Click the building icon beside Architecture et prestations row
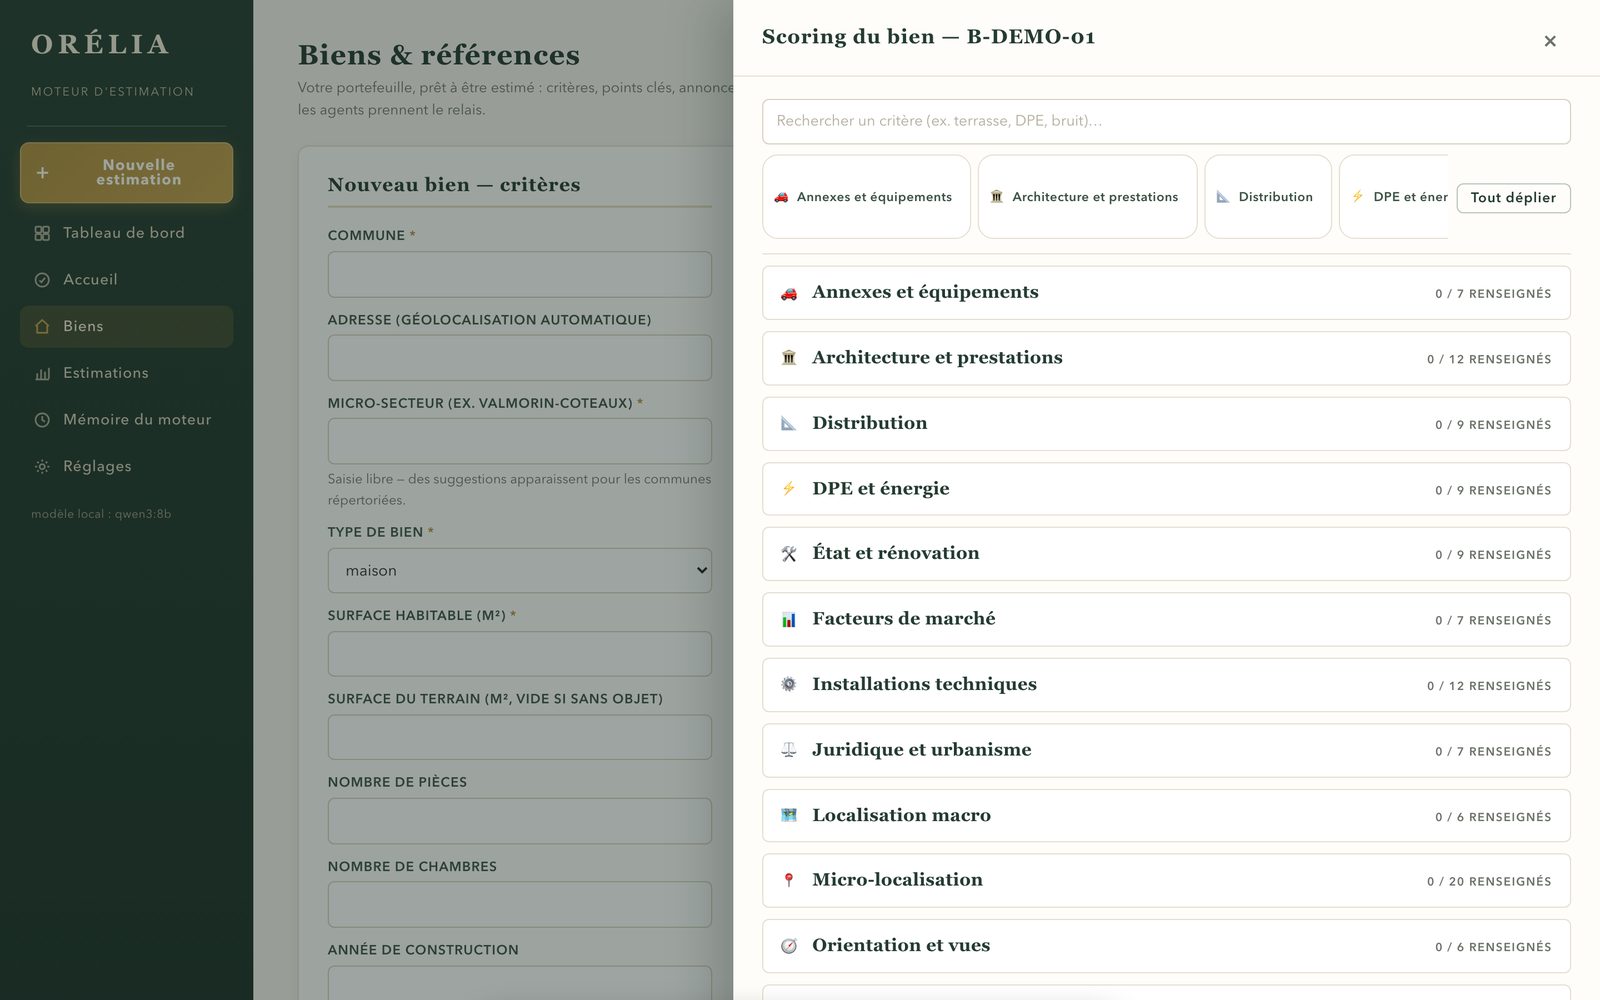The width and height of the screenshot is (1600, 1000). (789, 358)
